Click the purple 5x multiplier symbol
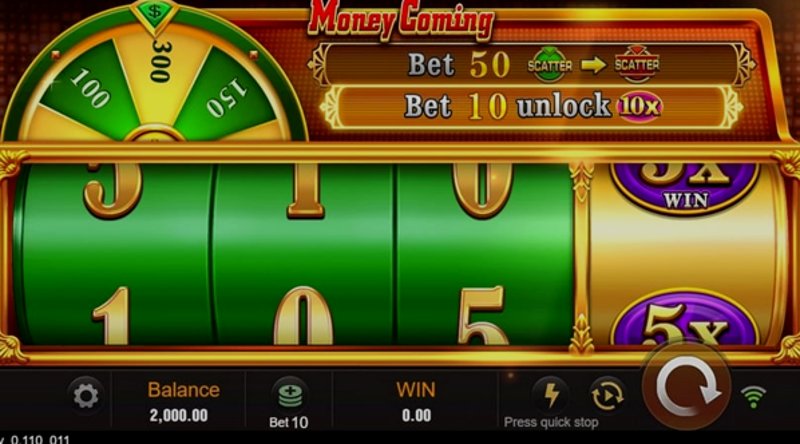This screenshot has width=800, height=444. coord(685,320)
